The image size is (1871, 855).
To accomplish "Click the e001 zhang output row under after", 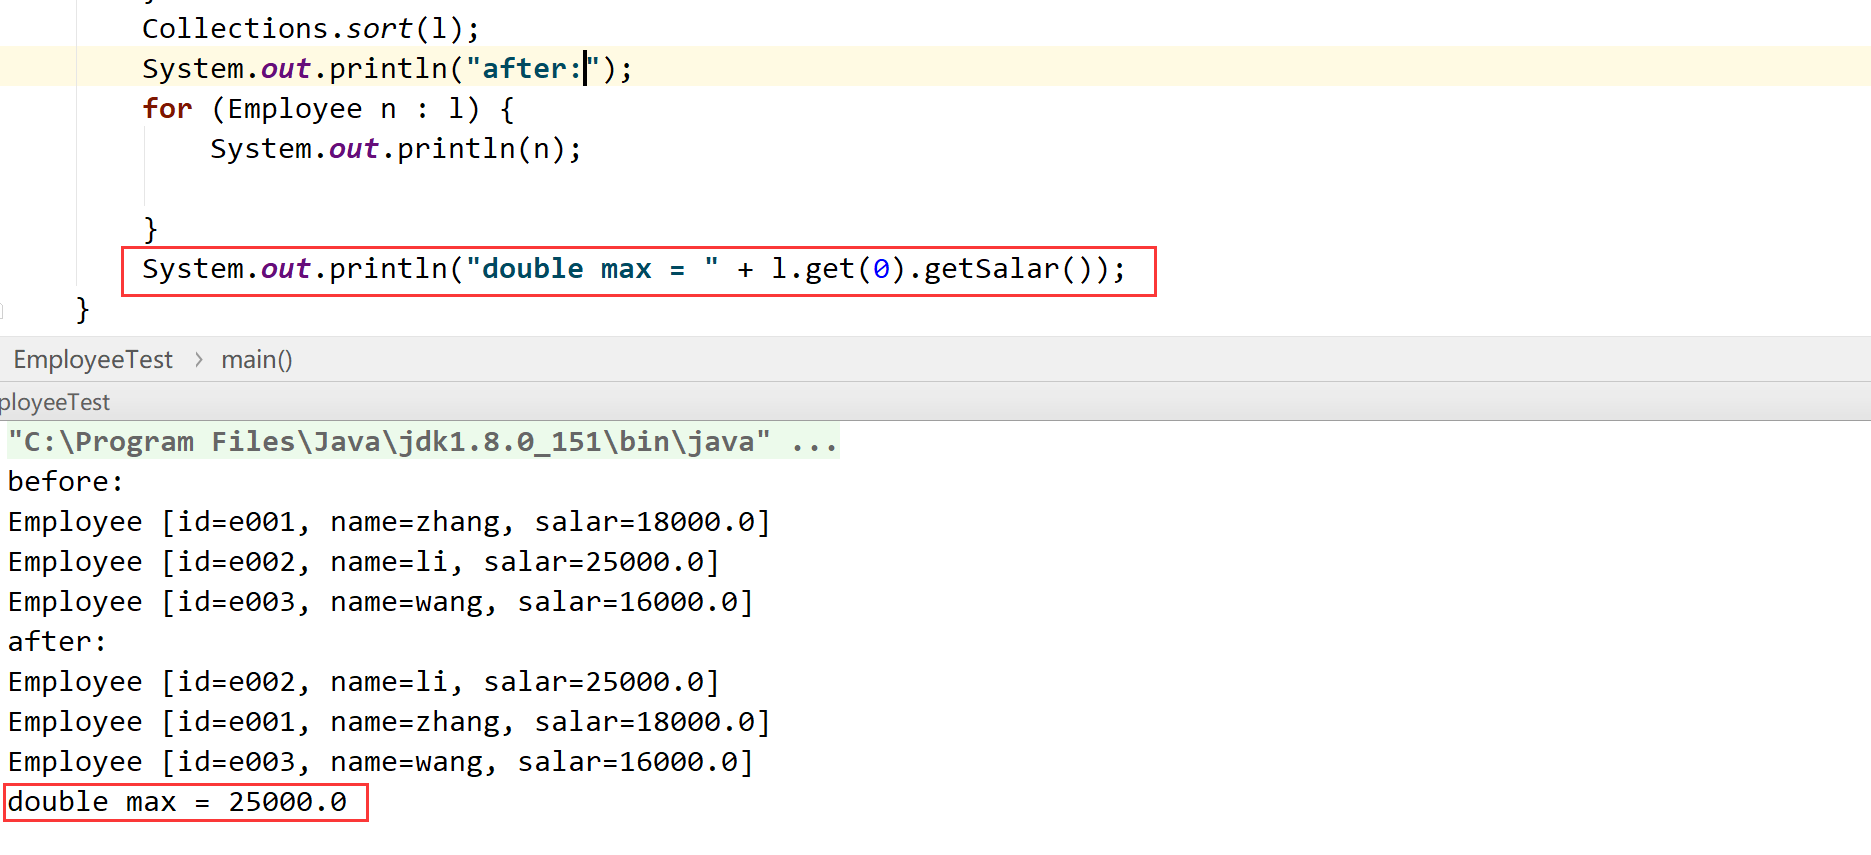I will coord(389,721).
